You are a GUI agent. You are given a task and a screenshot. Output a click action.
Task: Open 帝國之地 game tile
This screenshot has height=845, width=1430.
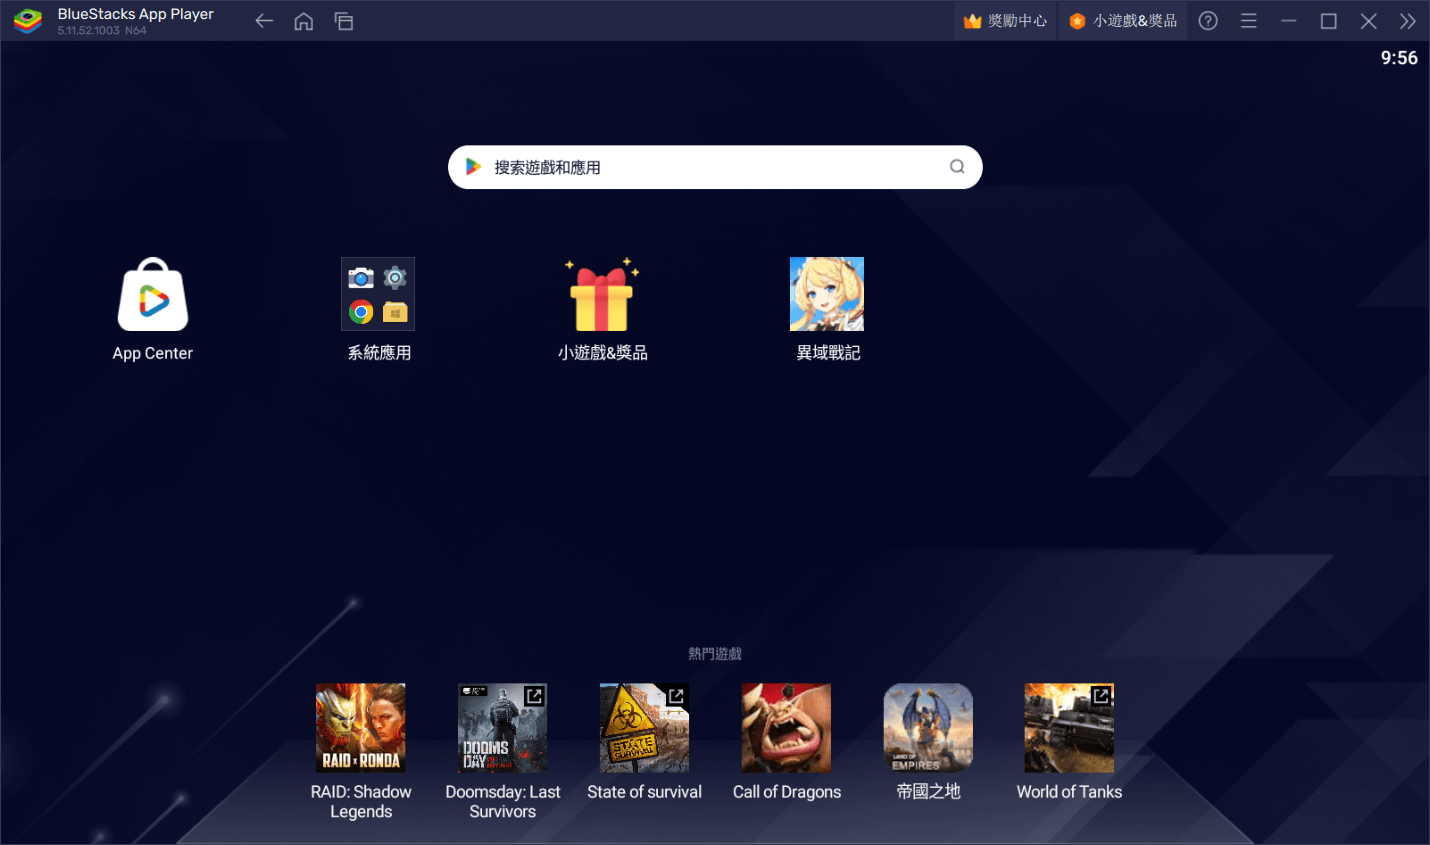(929, 728)
